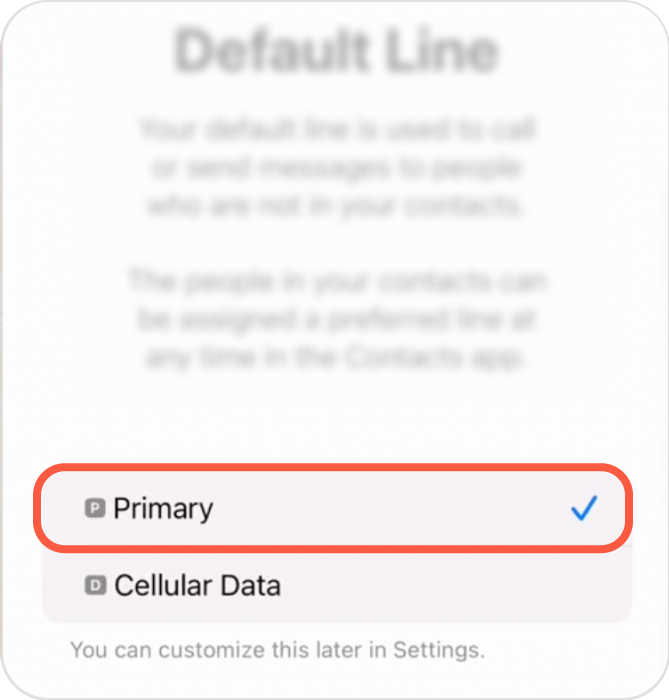Click the gray D badge icon
The image size is (669, 700).
(x=95, y=585)
